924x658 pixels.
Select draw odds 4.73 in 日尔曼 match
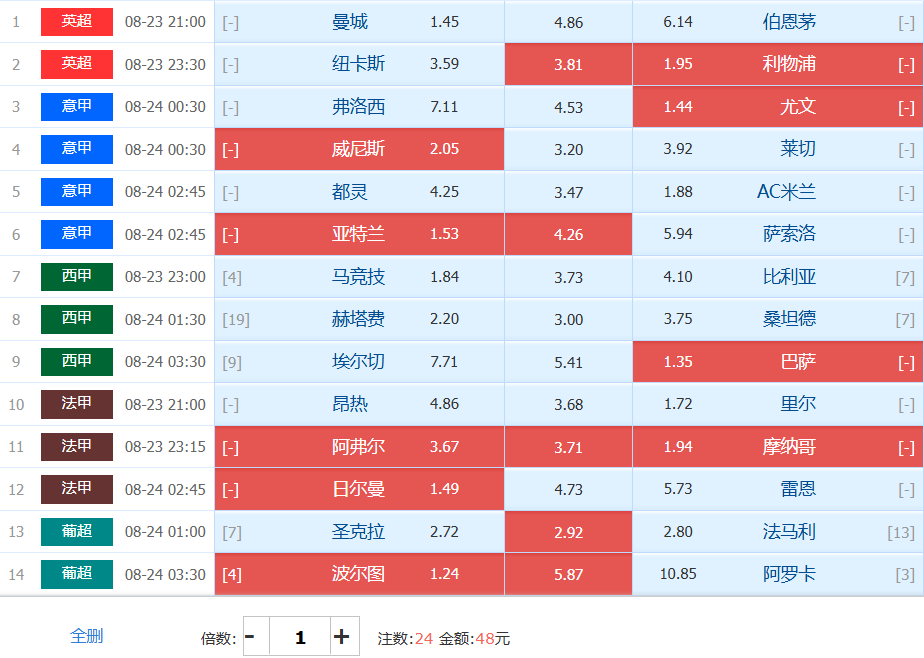(568, 489)
